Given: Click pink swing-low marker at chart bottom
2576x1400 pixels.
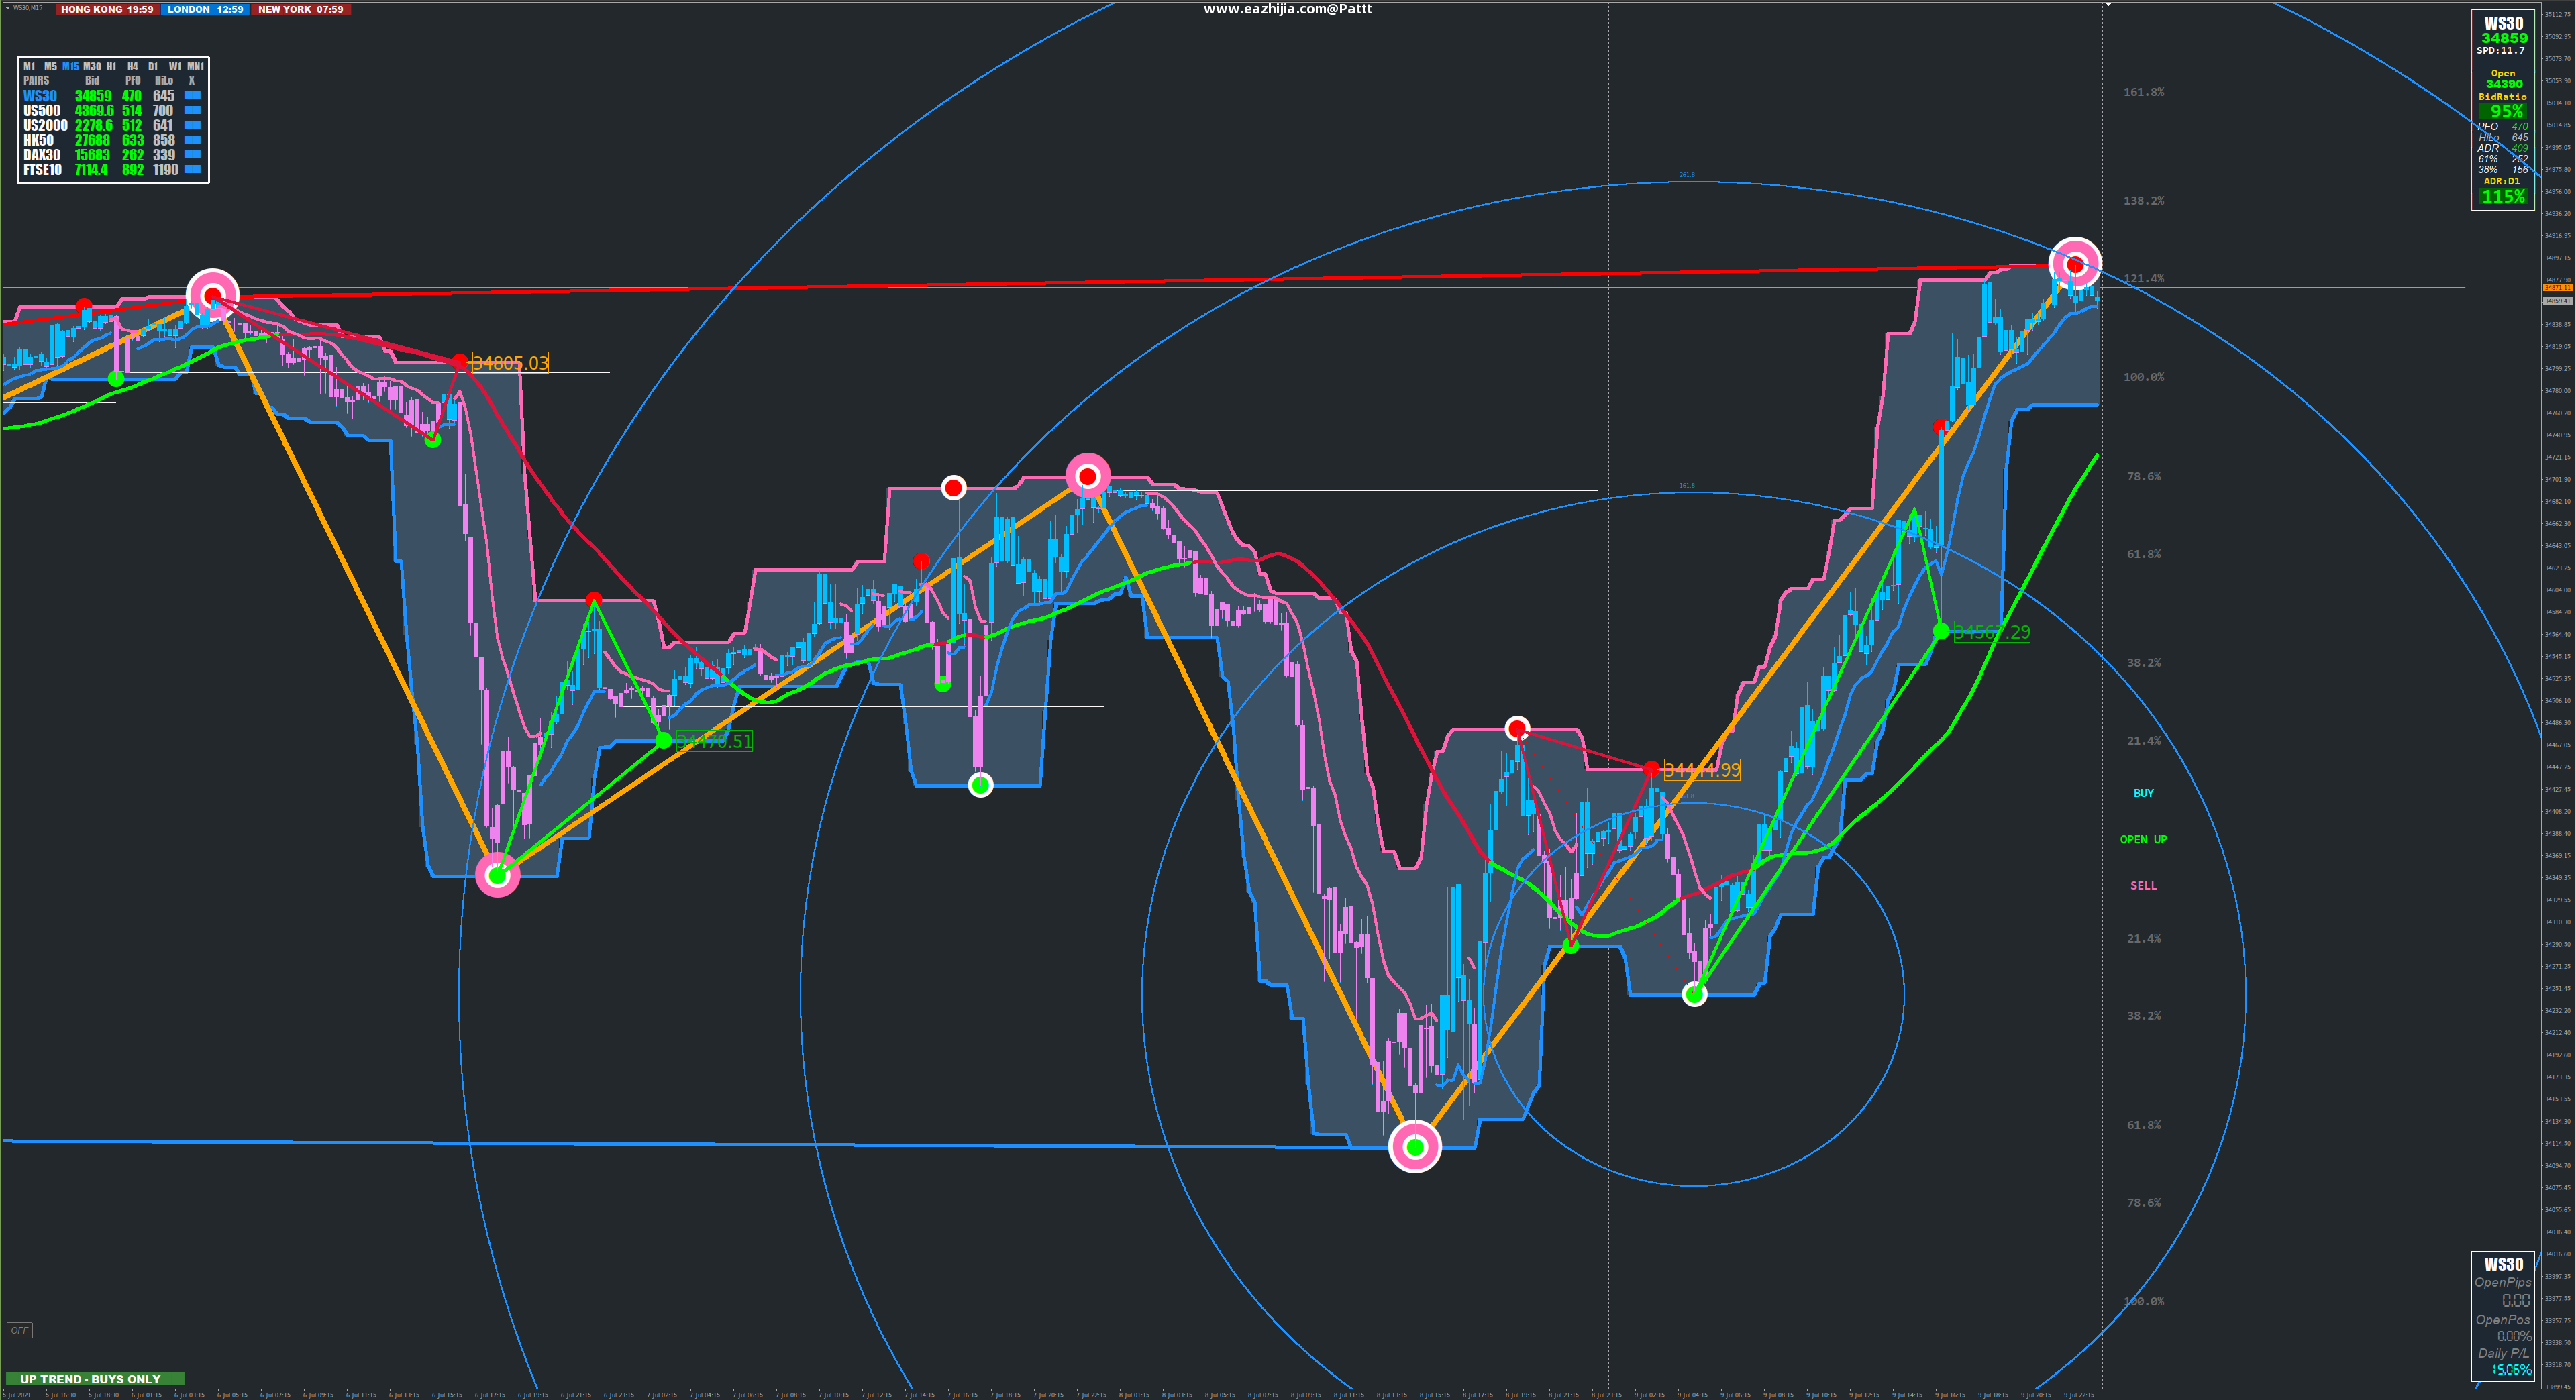Looking at the screenshot, I should coord(1415,1147).
